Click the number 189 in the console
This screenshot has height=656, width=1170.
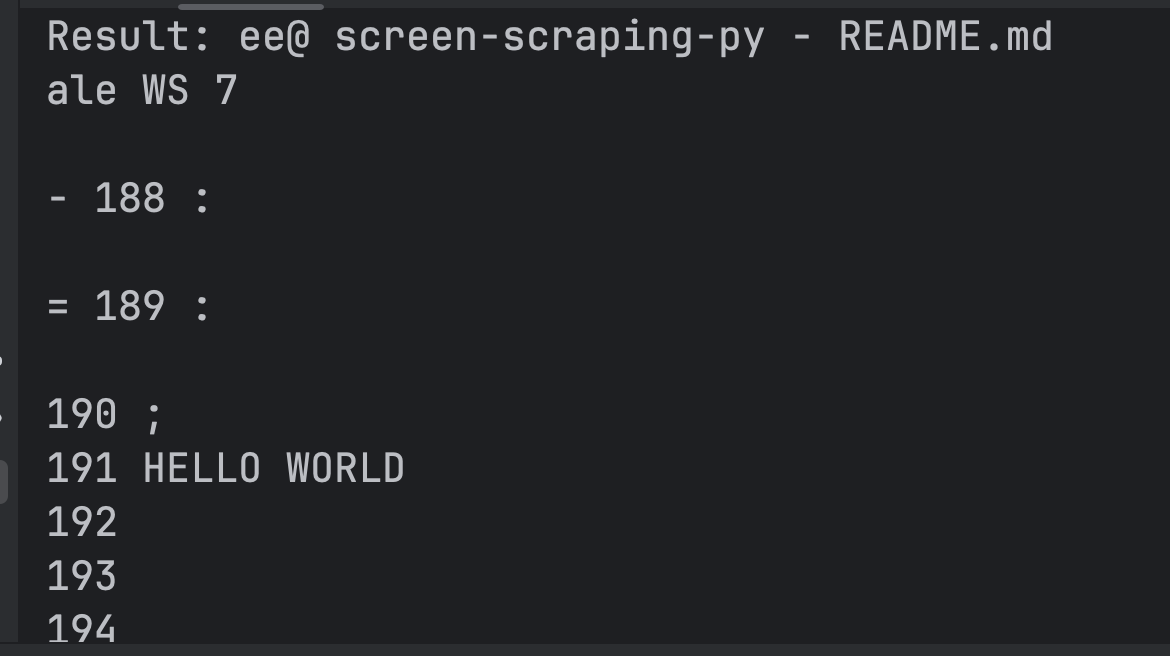point(130,306)
